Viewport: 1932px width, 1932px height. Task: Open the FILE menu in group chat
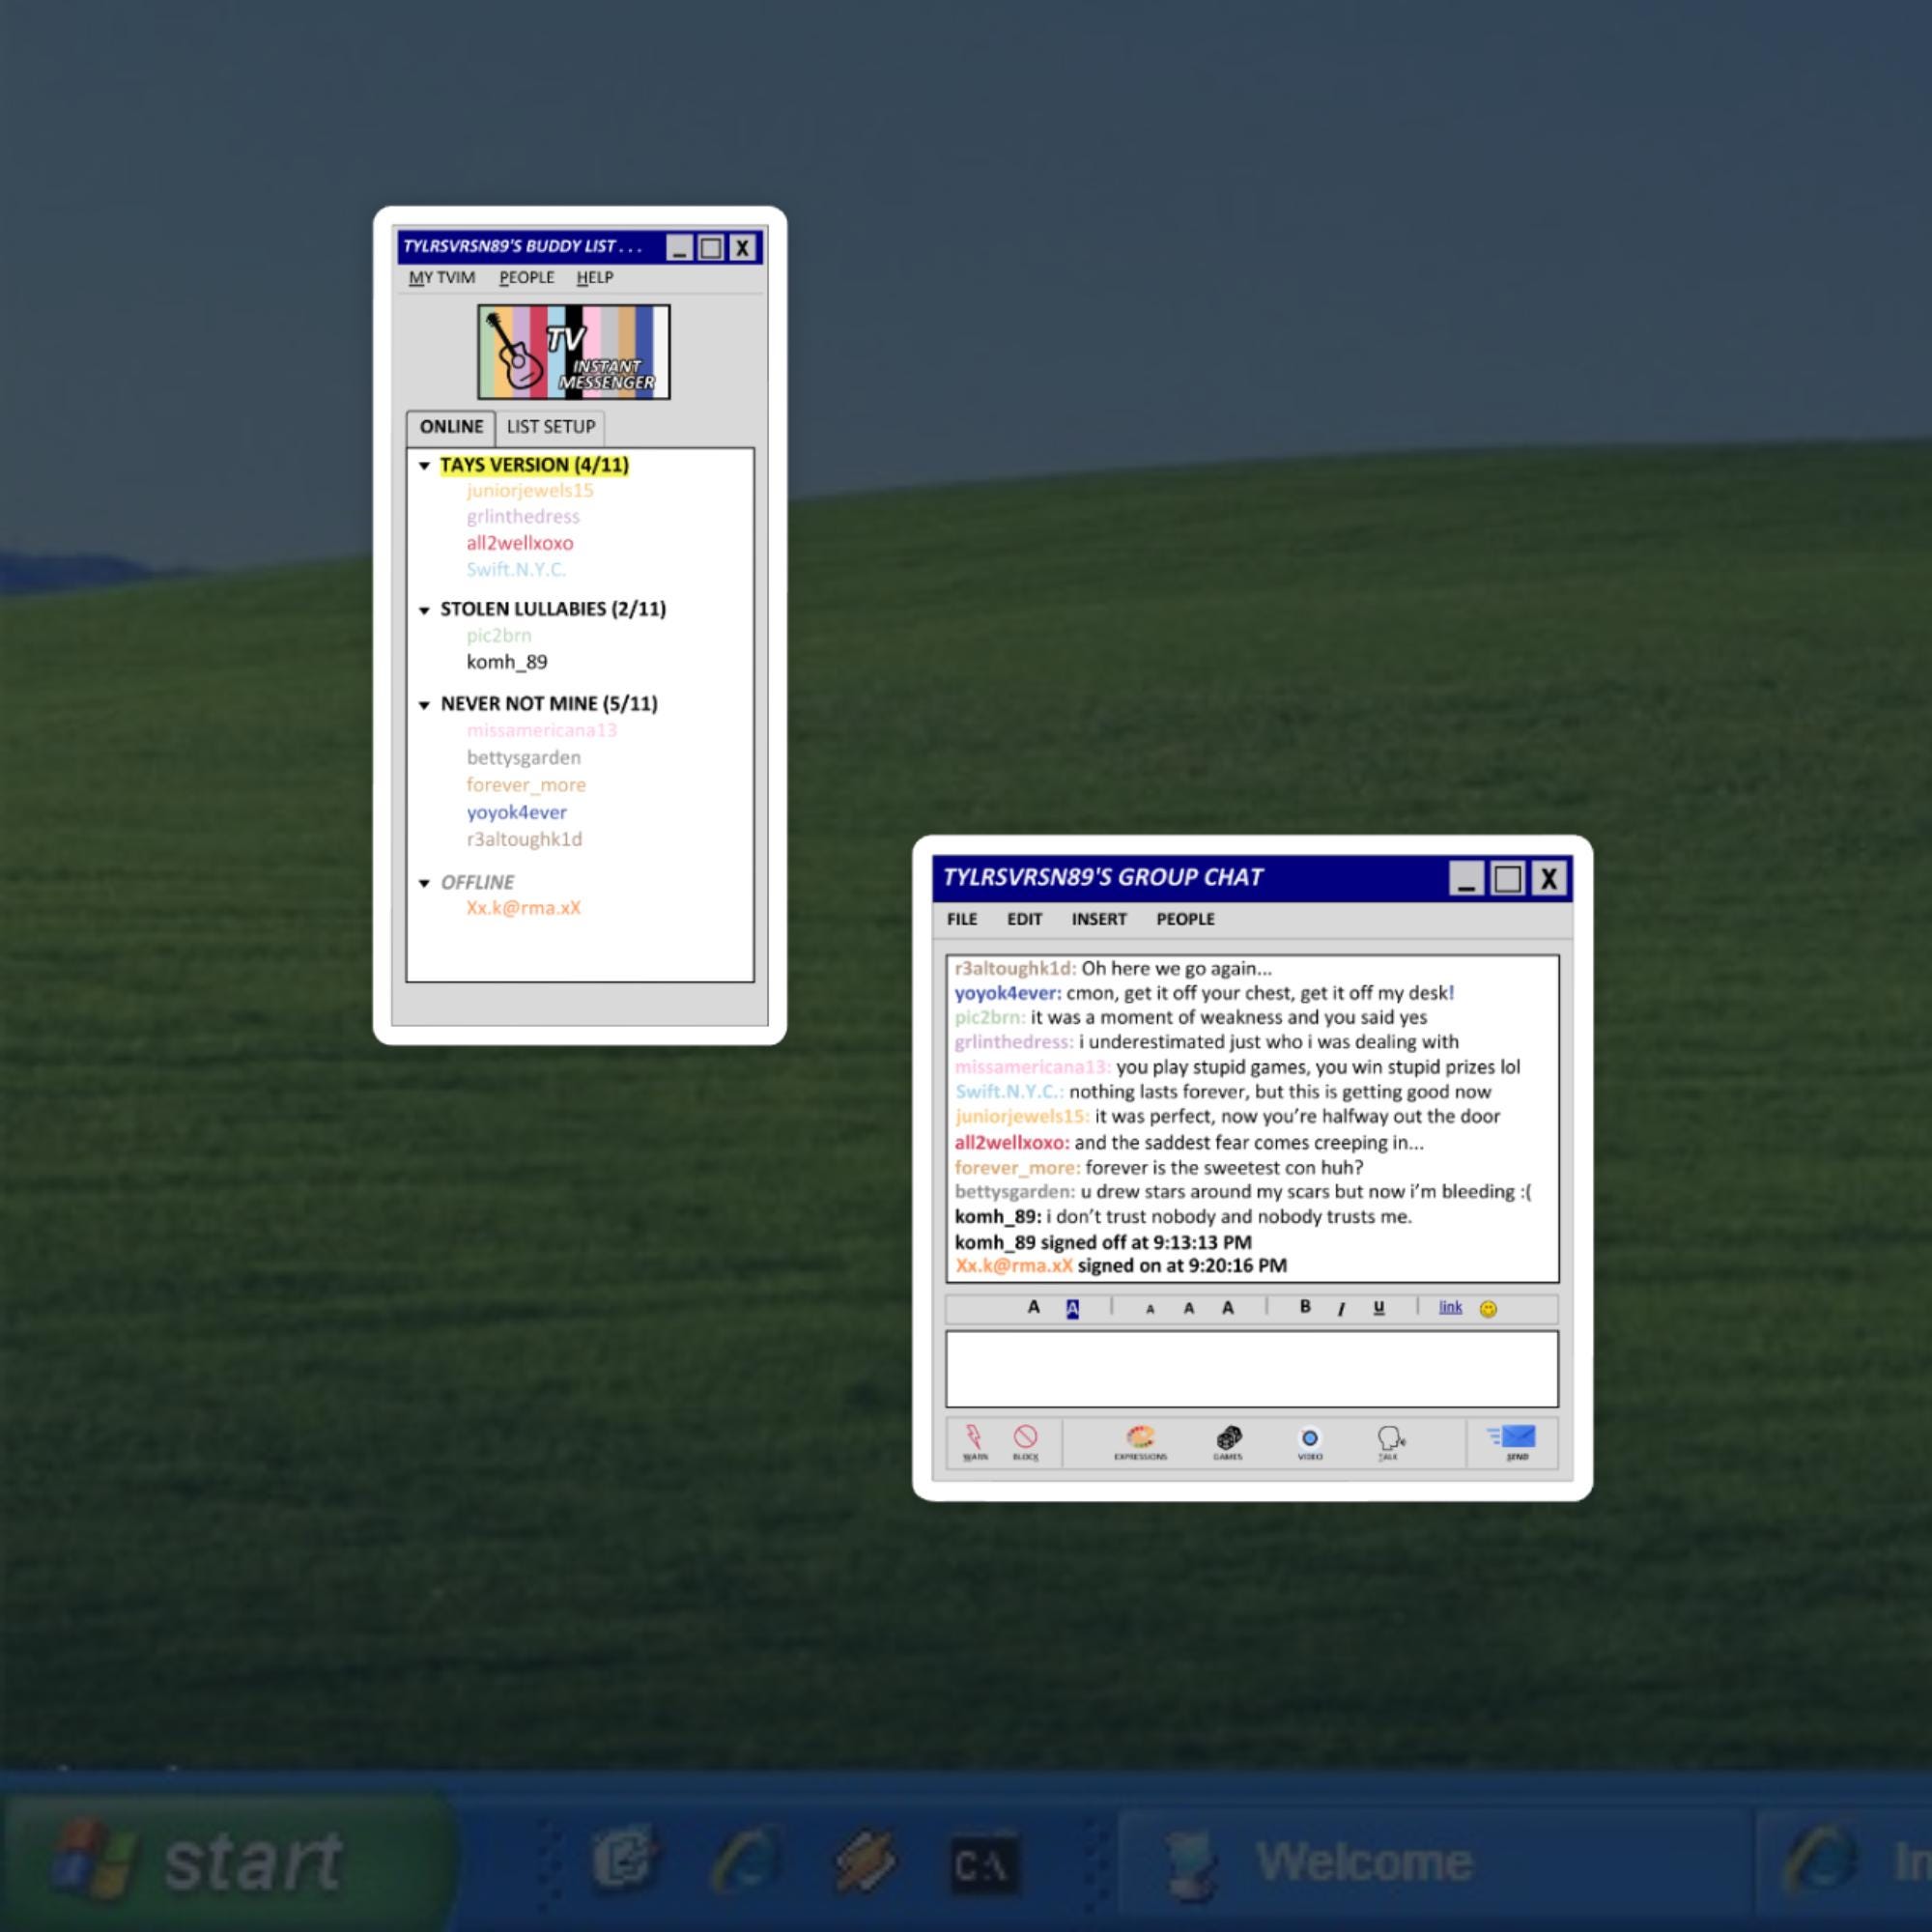coord(962,919)
